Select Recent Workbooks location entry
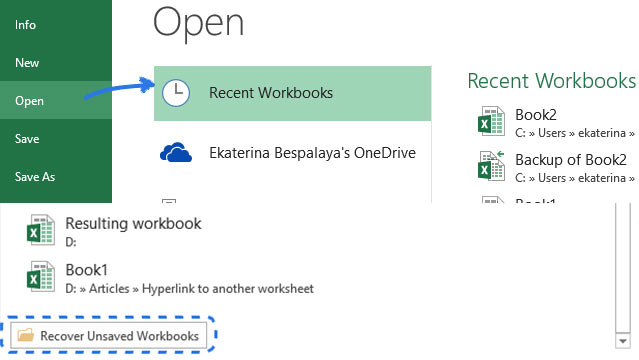The height and width of the screenshot is (360, 639). click(293, 93)
